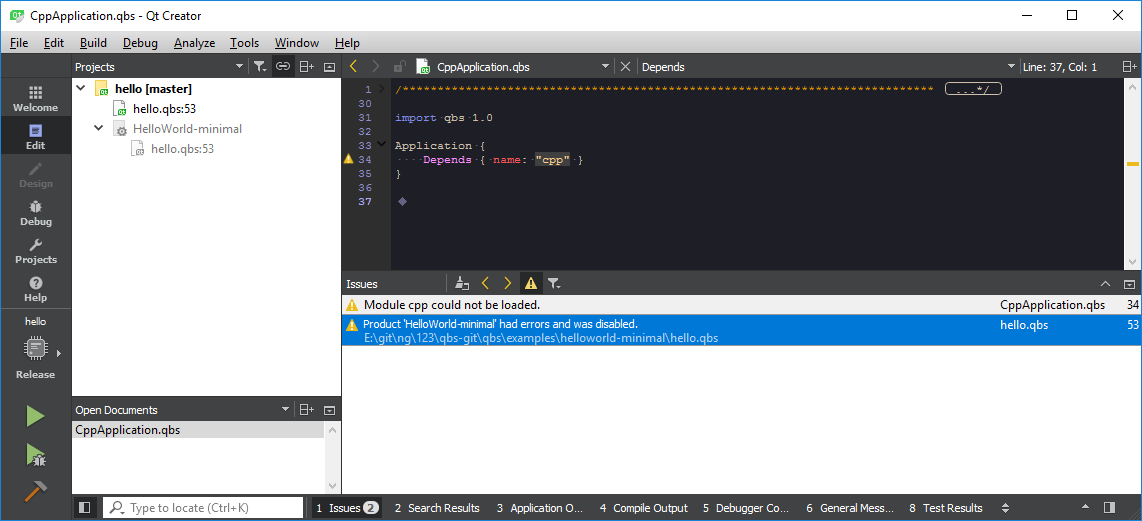Go to next issue arrow
The width and height of the screenshot is (1142, 521).
pos(507,284)
